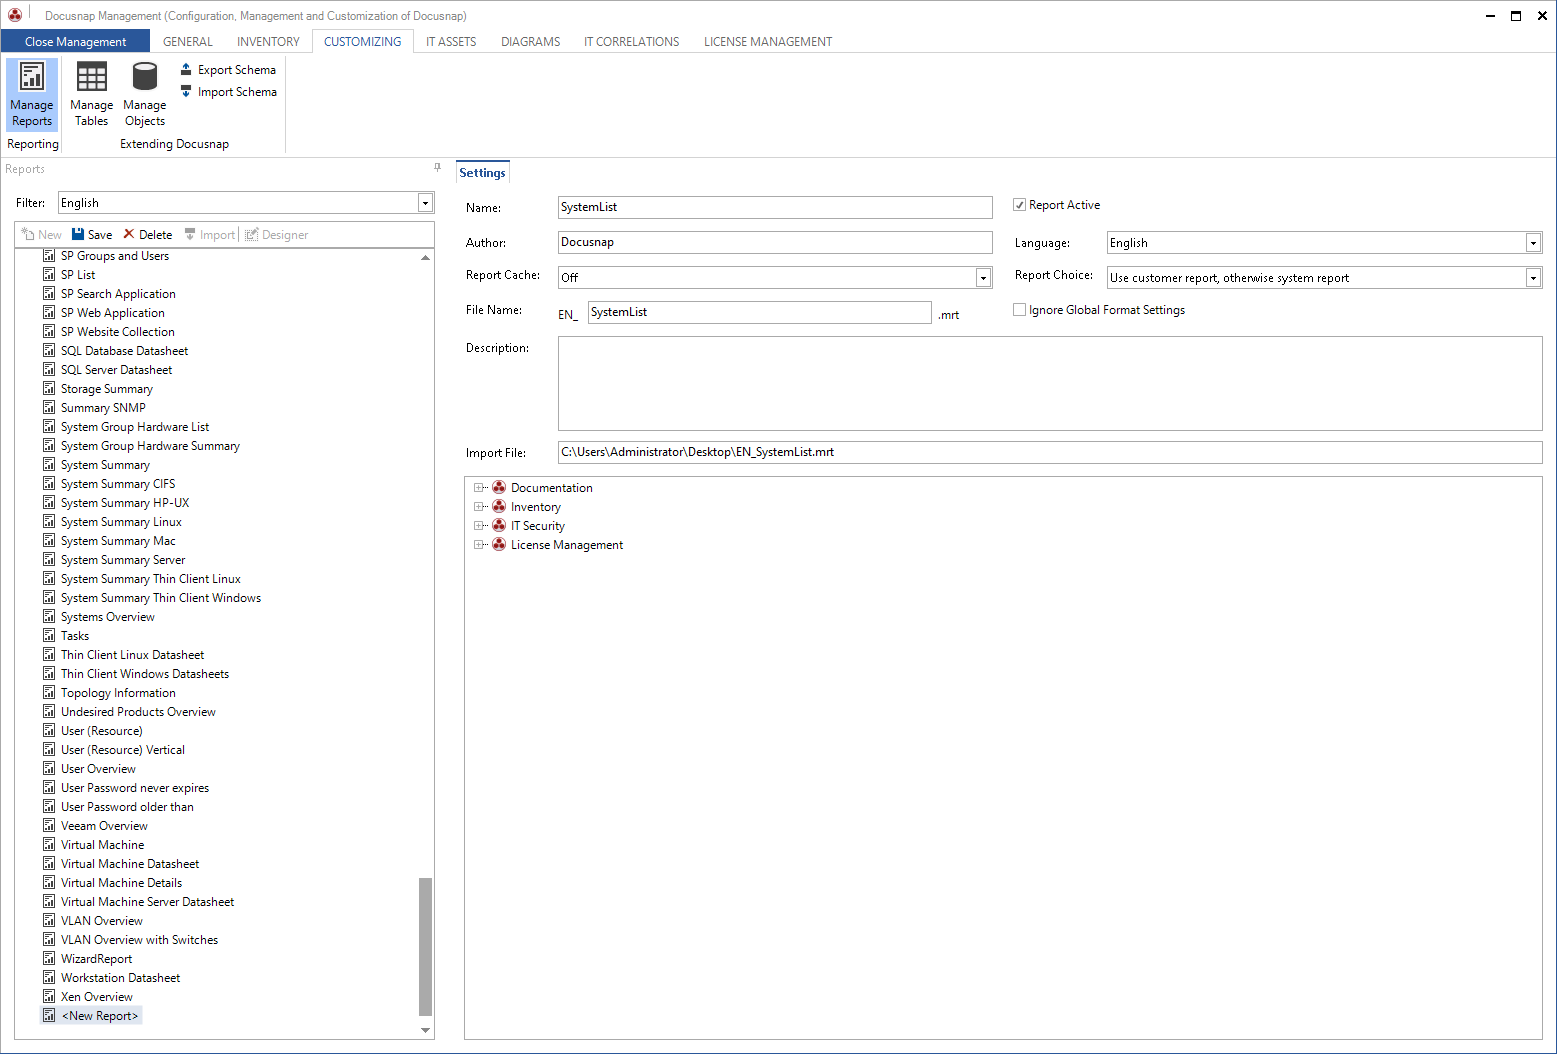Select System Summary Linux report
The height and width of the screenshot is (1054, 1557).
121,521
